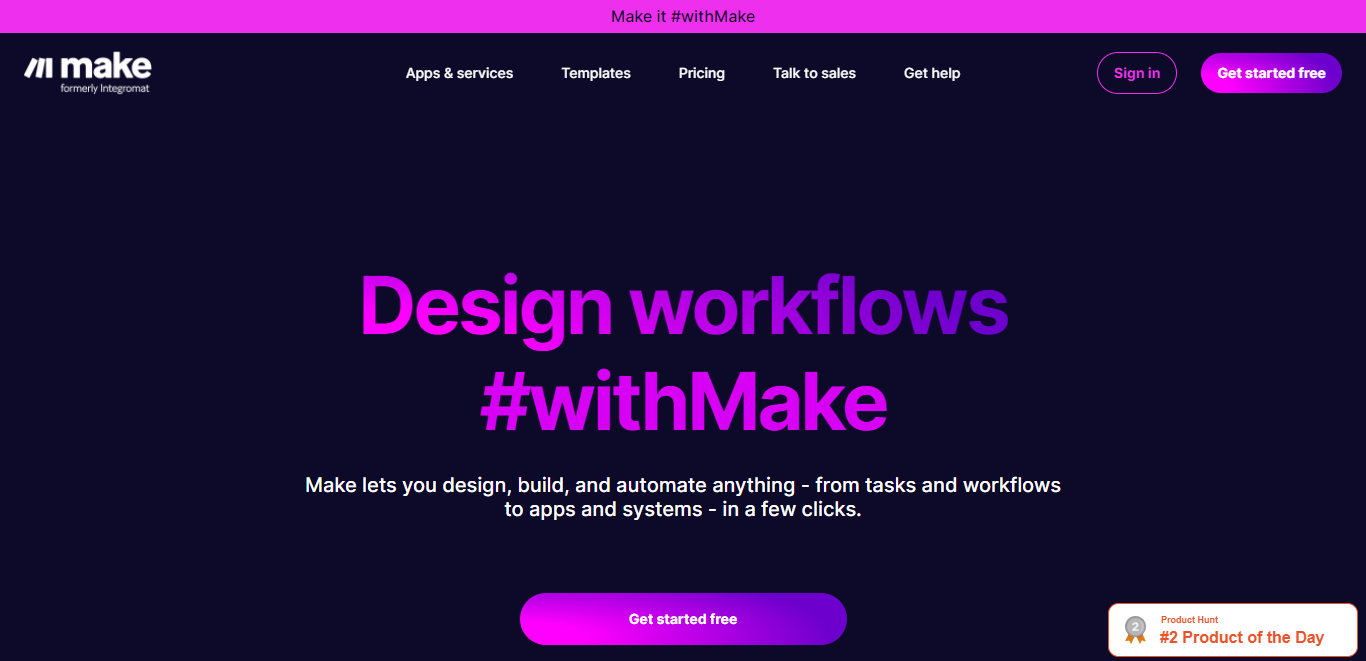Go to Templates page

click(x=596, y=73)
